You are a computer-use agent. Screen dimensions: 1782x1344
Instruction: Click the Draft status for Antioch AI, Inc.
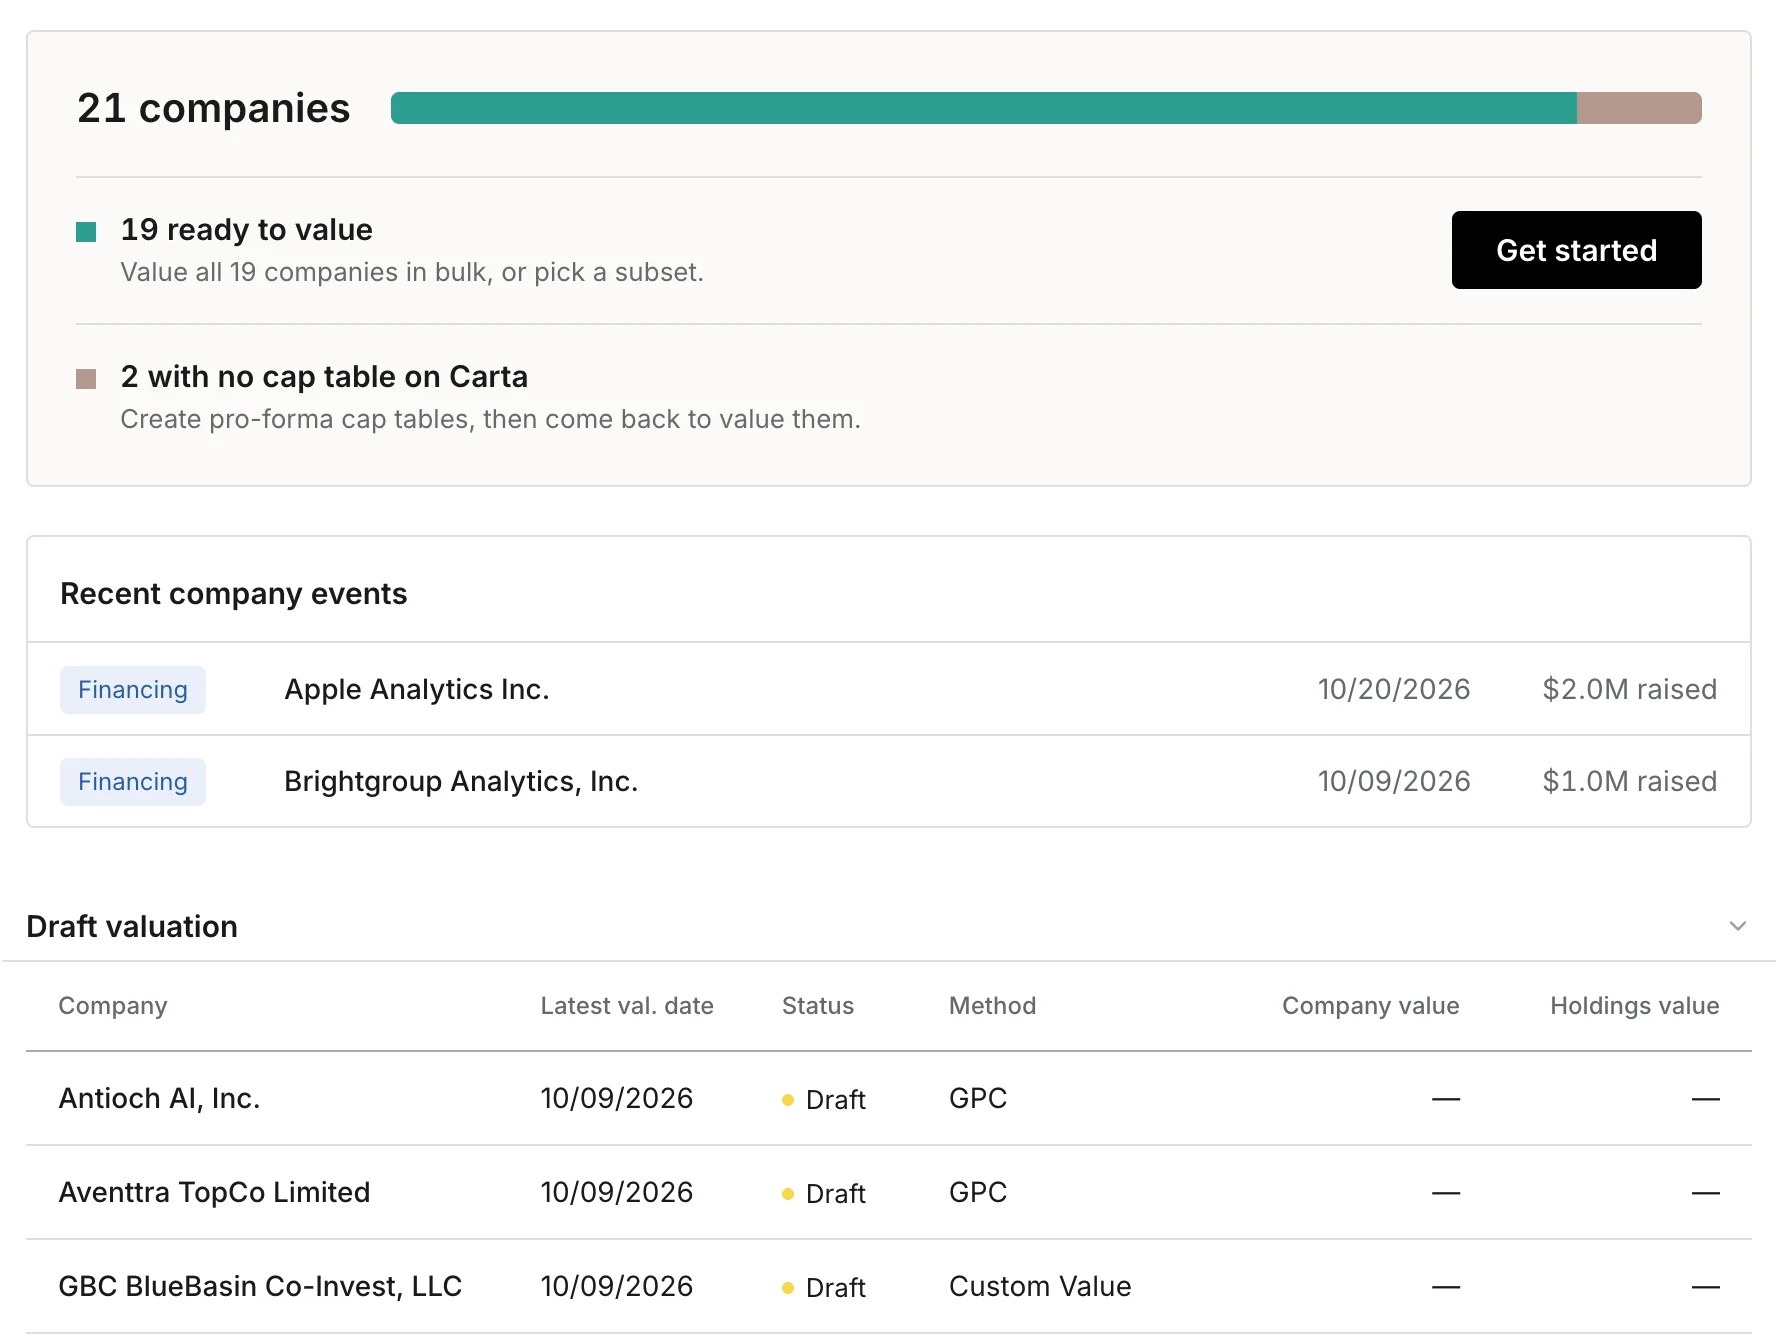[824, 1100]
